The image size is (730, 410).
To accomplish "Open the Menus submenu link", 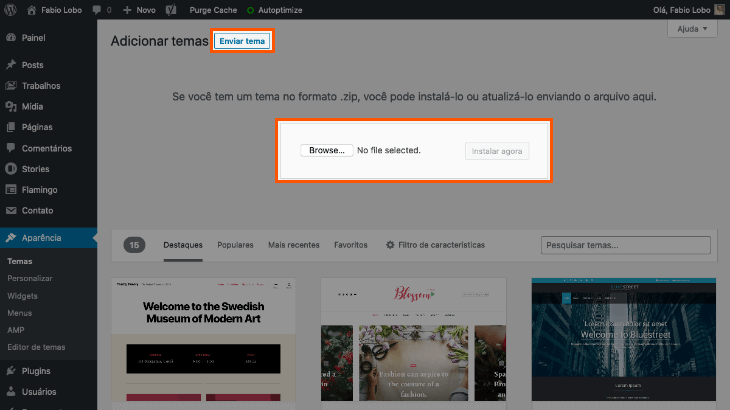I will click(19, 313).
